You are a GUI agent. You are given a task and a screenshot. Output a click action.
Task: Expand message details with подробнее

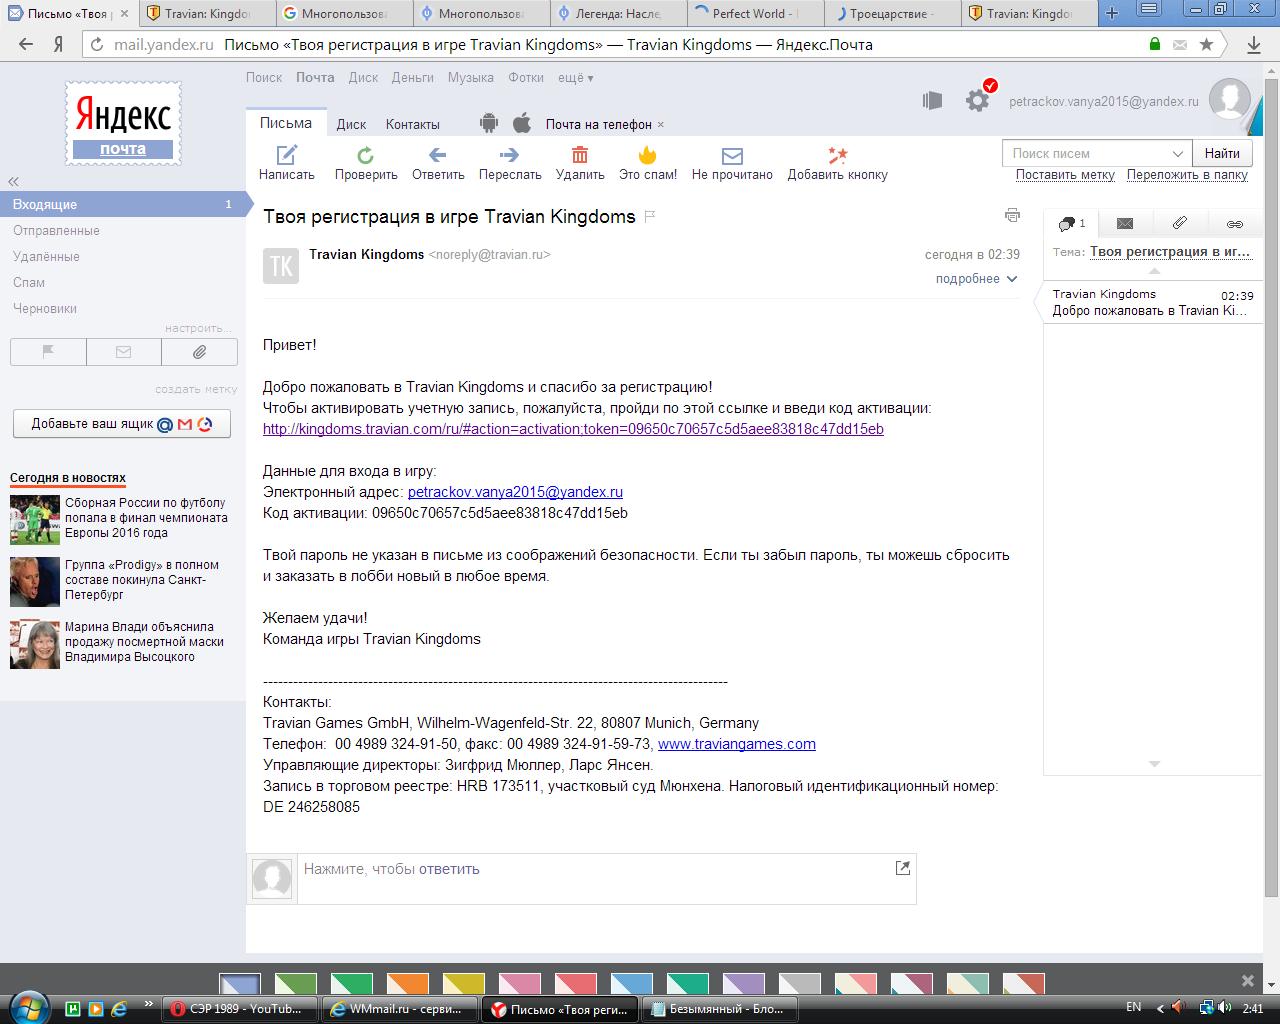(976, 279)
